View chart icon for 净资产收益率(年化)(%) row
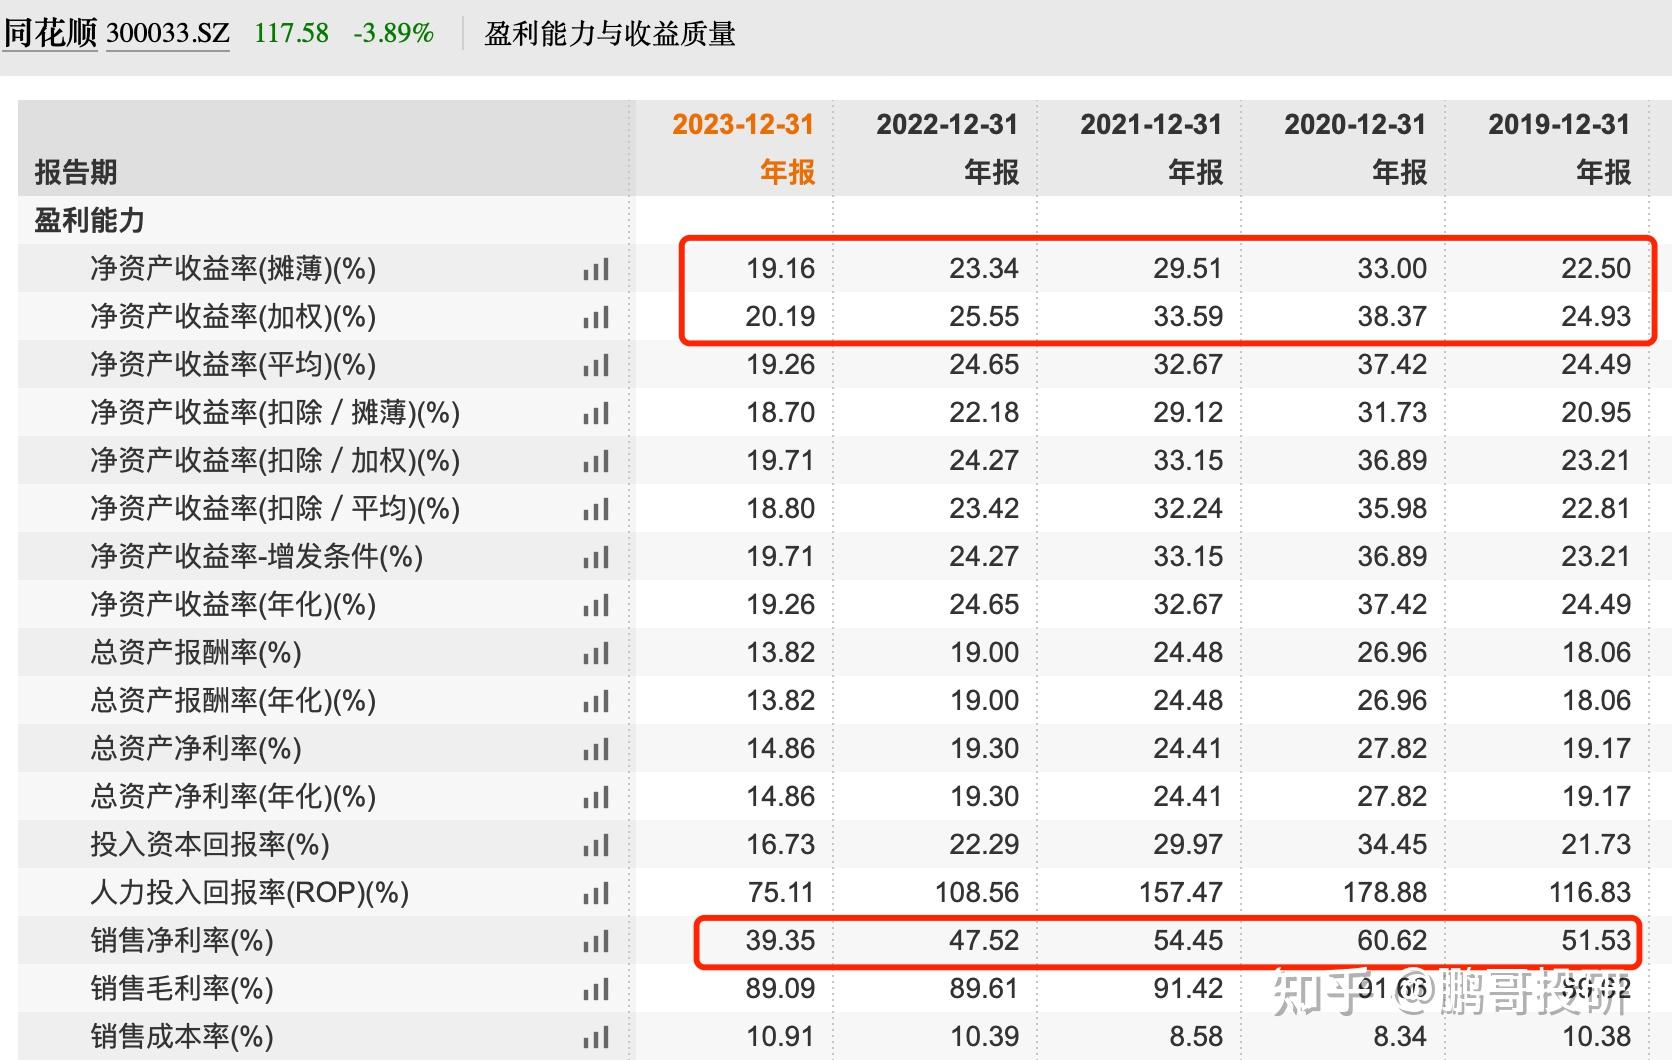 596,605
